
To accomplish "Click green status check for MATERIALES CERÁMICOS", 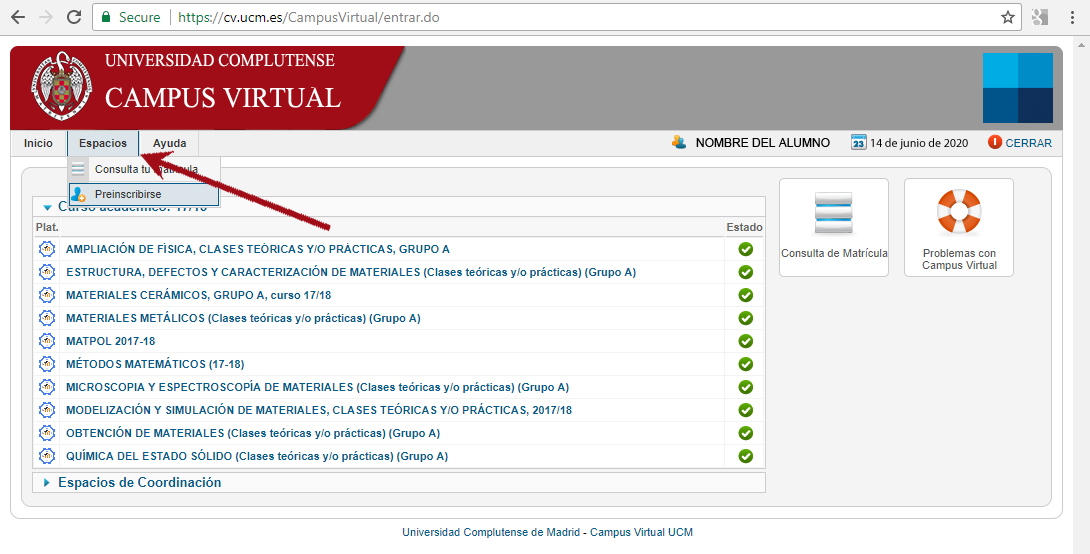I will pyautogui.click(x=746, y=295).
